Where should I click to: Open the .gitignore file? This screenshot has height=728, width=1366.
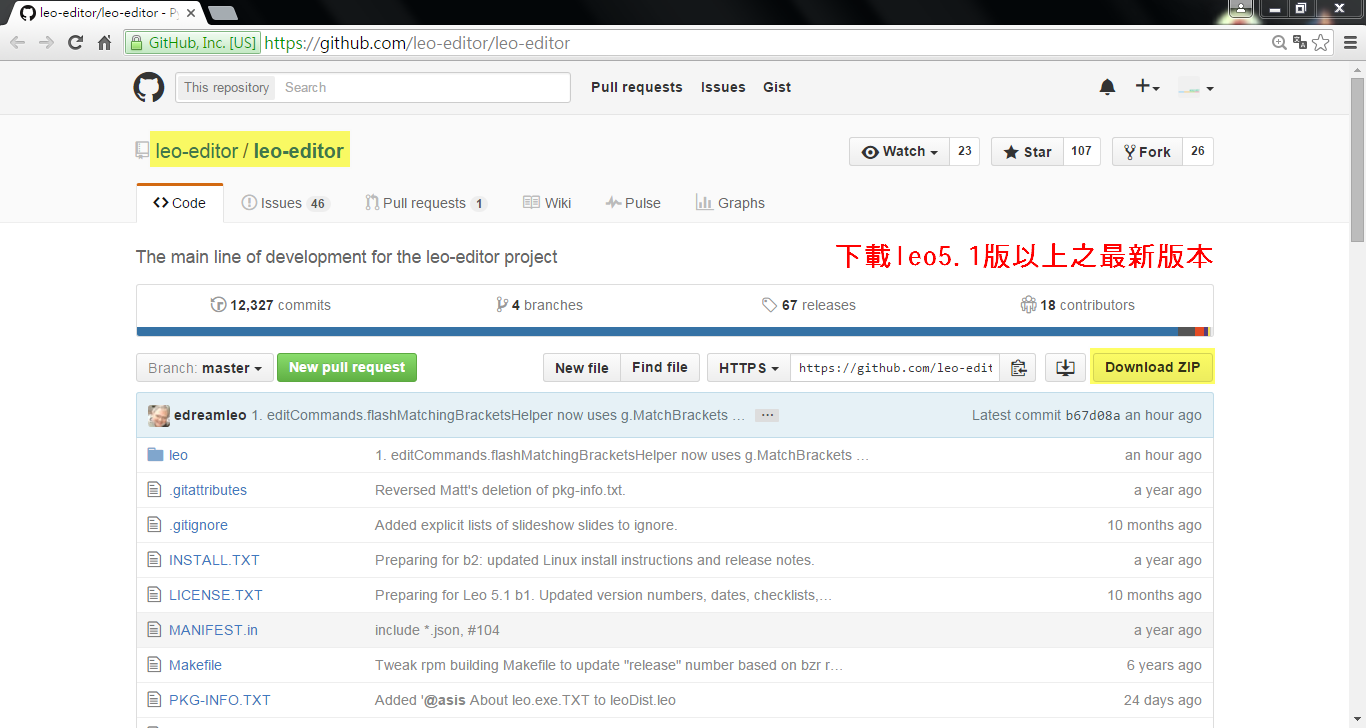[198, 525]
